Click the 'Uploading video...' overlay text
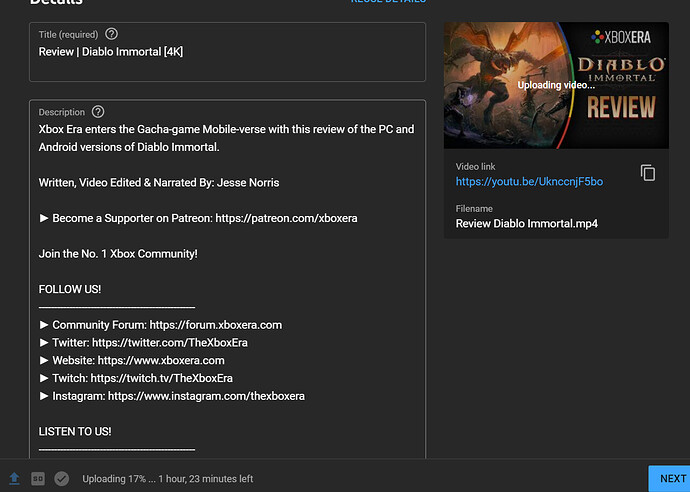This screenshot has width=690, height=492. [556, 85]
